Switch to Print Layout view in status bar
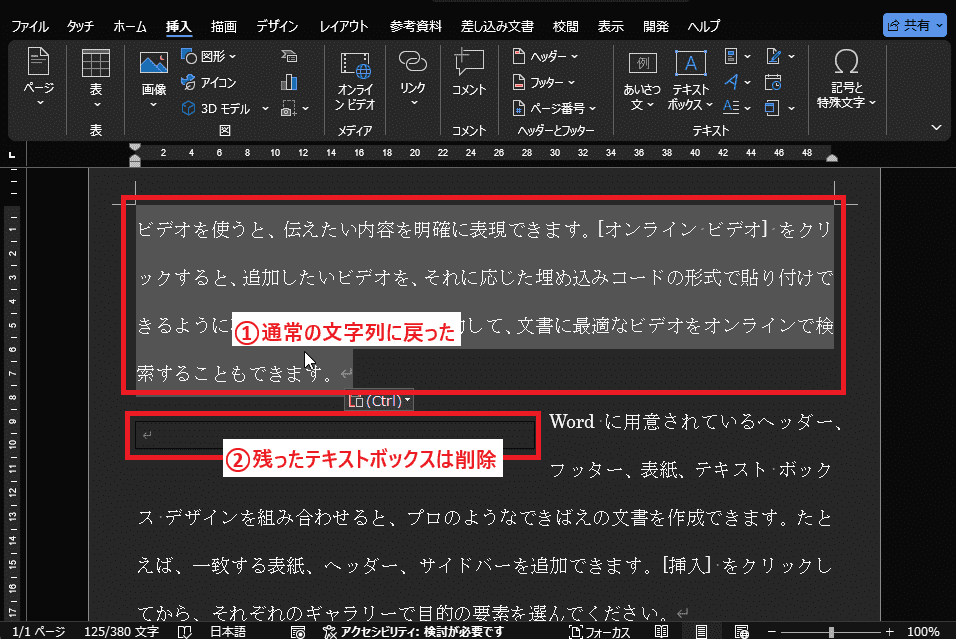 tap(702, 631)
